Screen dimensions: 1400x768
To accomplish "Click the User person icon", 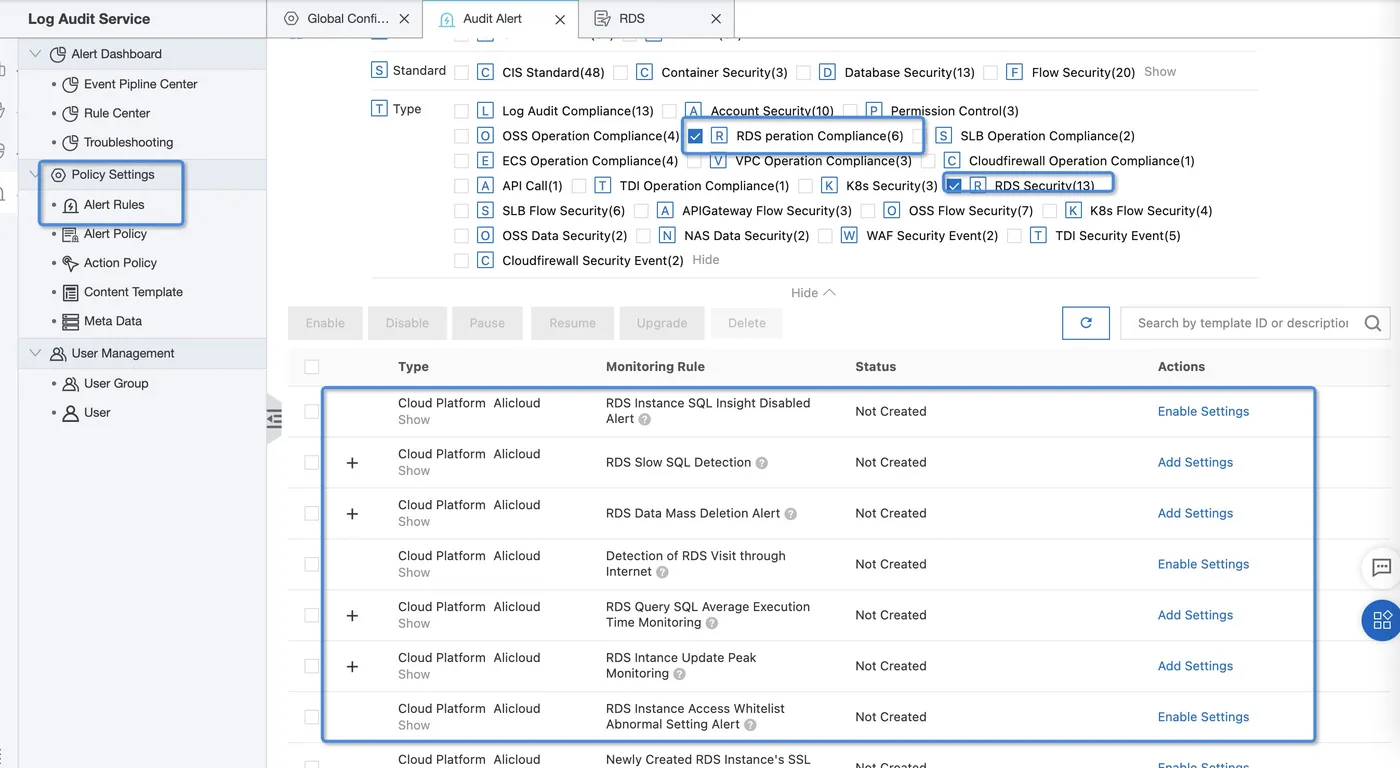I will [70, 413].
